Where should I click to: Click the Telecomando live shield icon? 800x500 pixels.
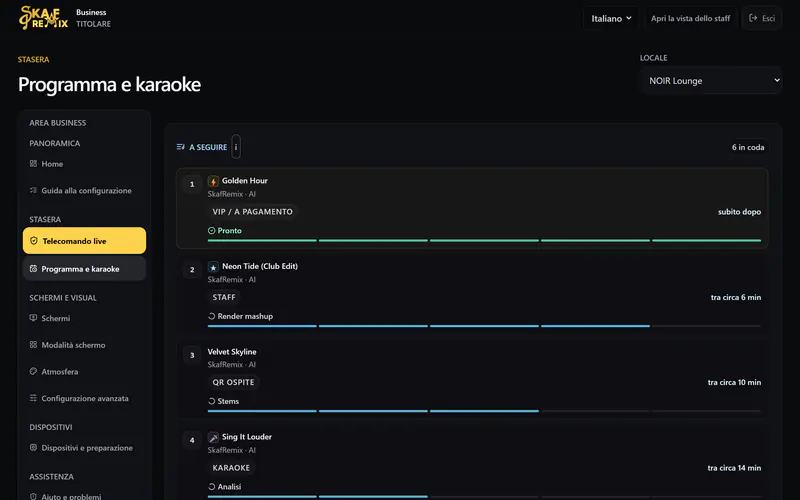click(34, 241)
